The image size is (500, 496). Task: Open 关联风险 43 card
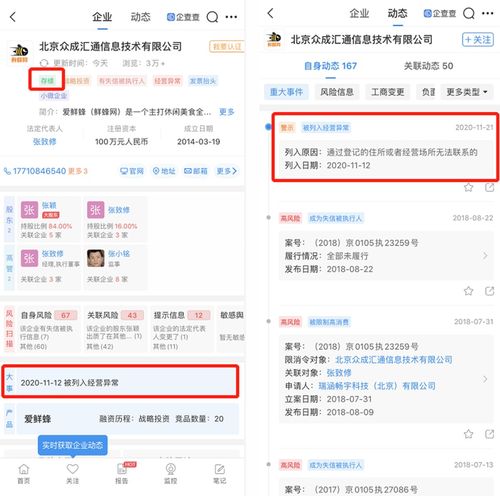coord(115,329)
